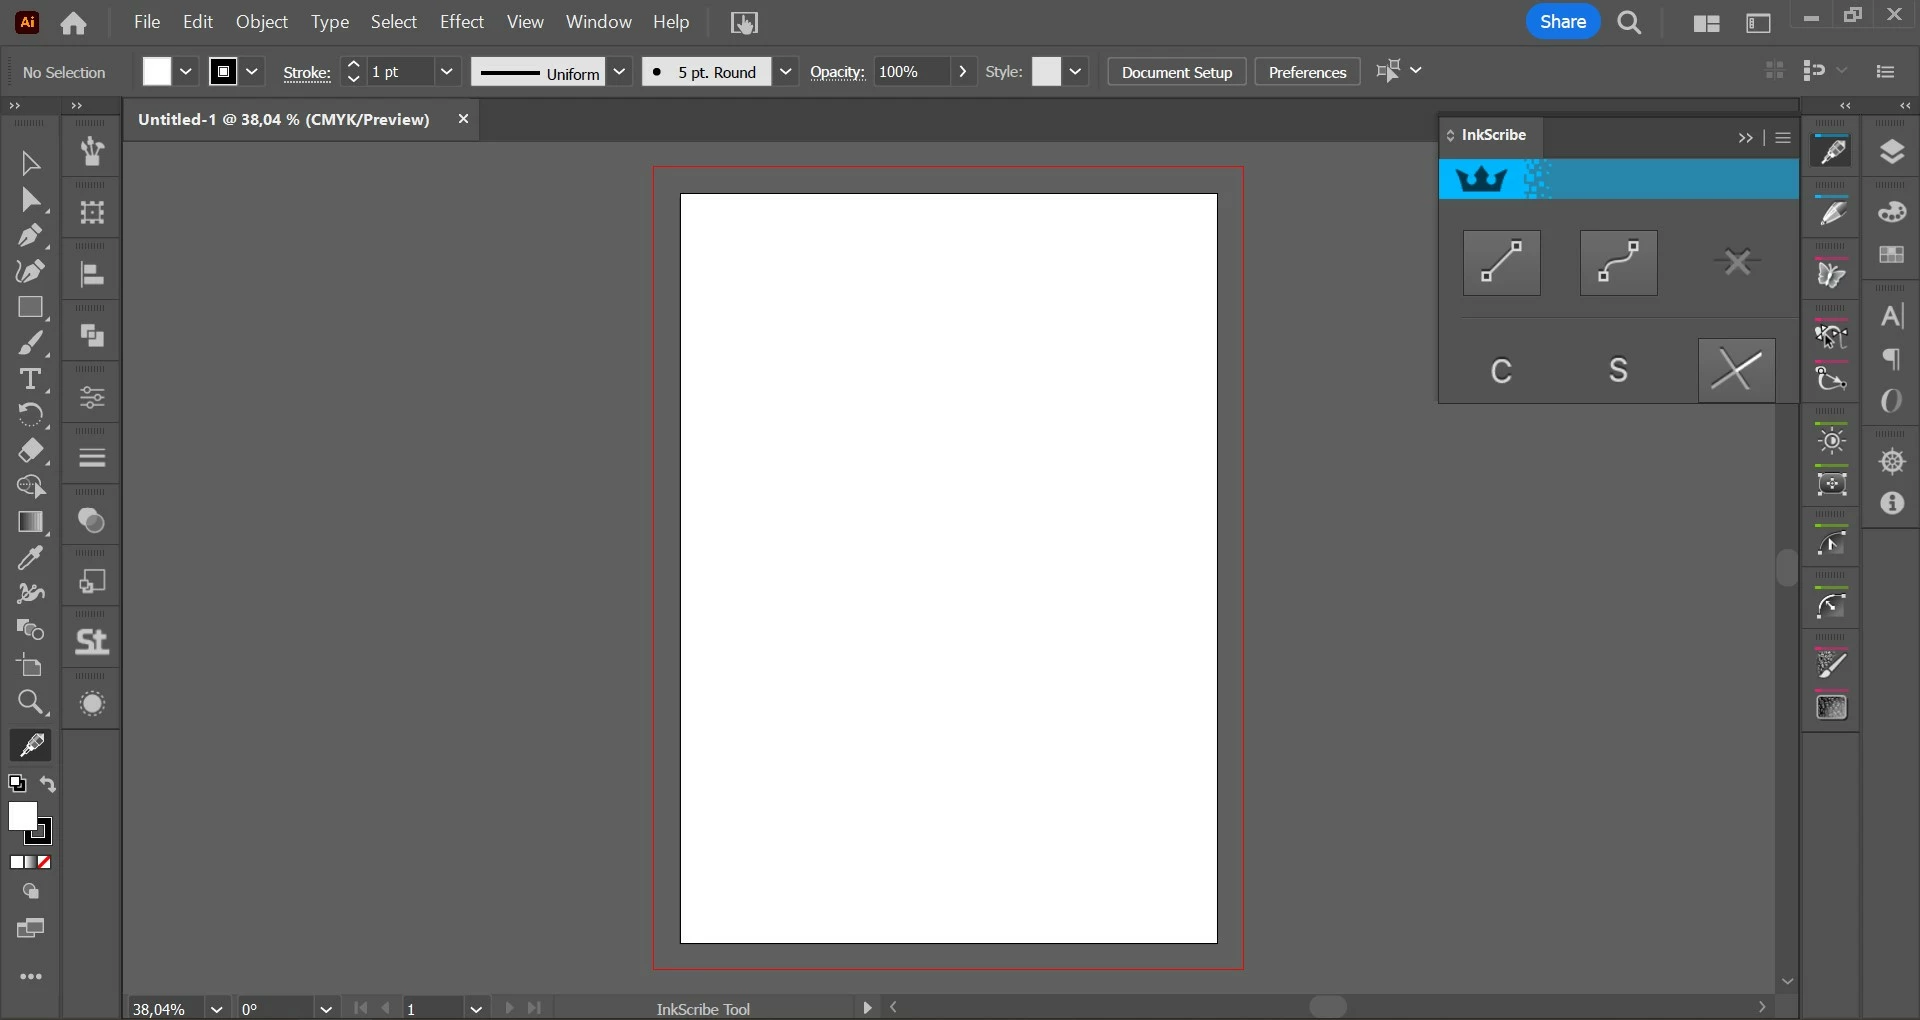Click the Home icon

tap(74, 23)
